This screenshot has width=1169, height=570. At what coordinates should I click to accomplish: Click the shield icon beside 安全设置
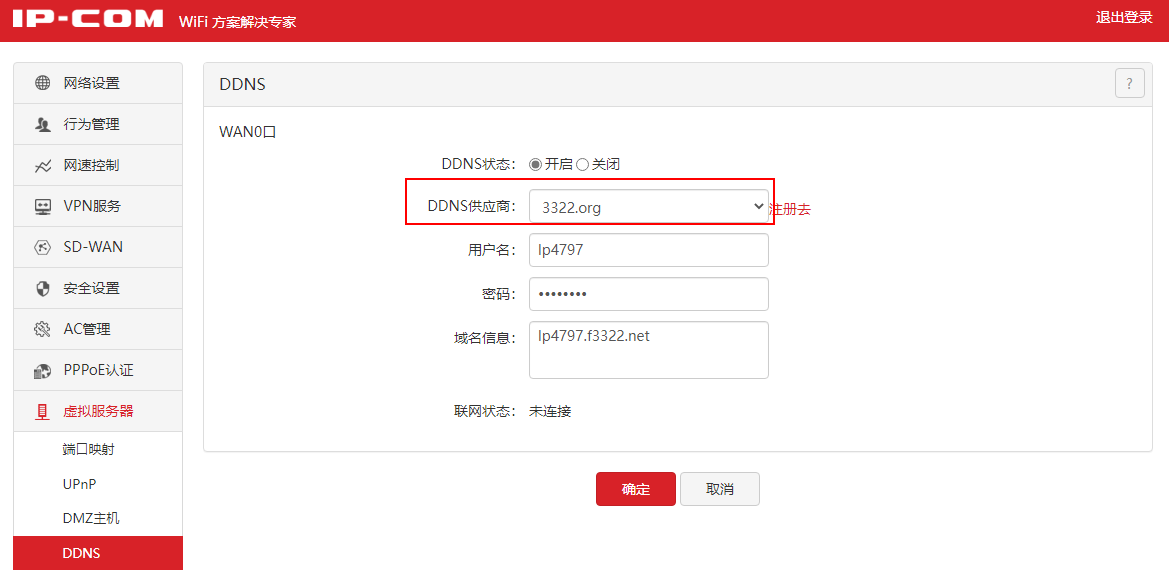(x=43, y=288)
